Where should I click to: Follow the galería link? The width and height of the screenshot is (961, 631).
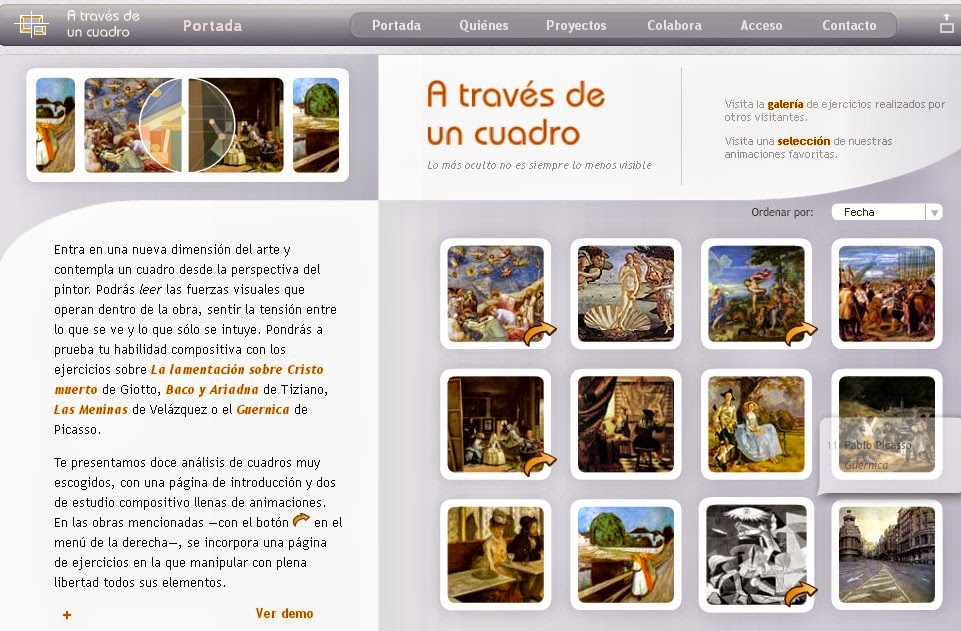click(785, 104)
